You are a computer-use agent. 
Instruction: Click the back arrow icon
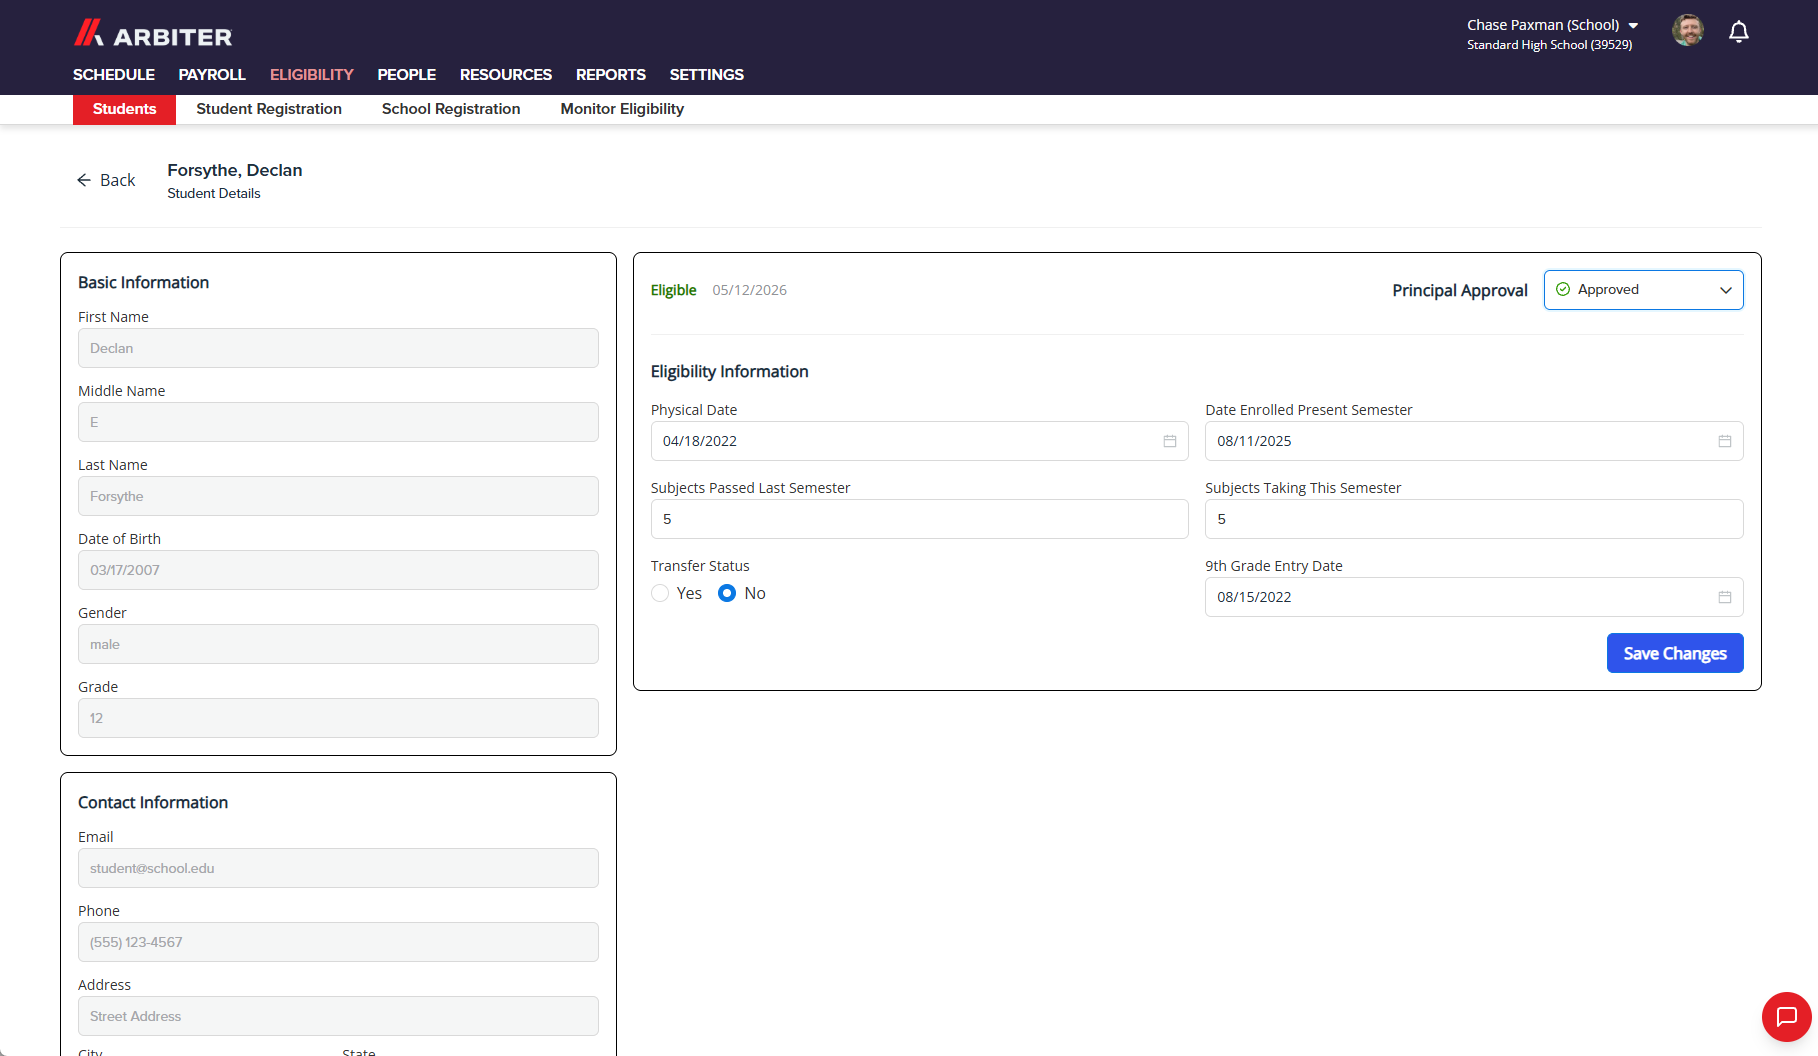tap(84, 180)
